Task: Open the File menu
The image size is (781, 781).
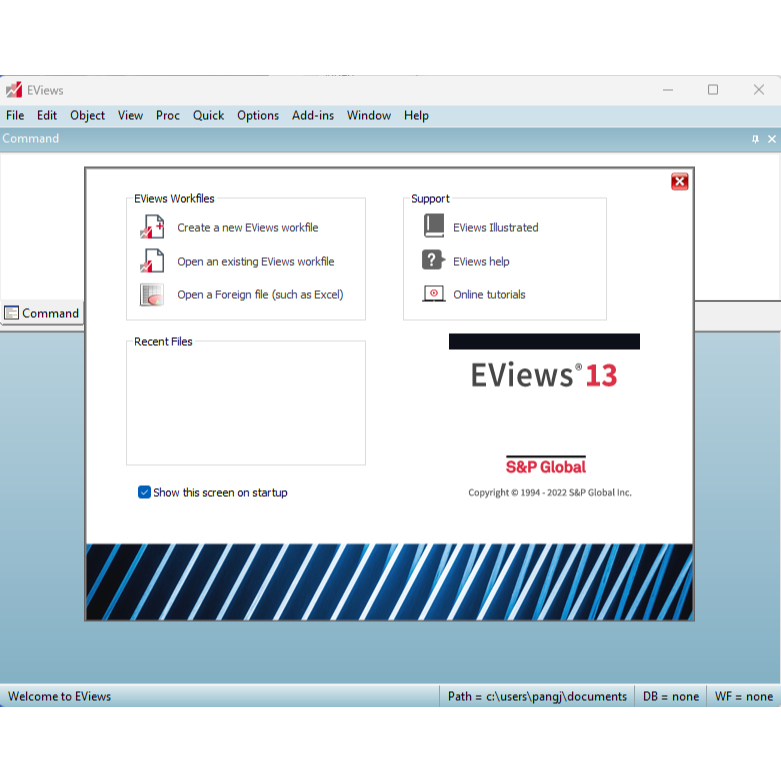Action: (x=15, y=115)
